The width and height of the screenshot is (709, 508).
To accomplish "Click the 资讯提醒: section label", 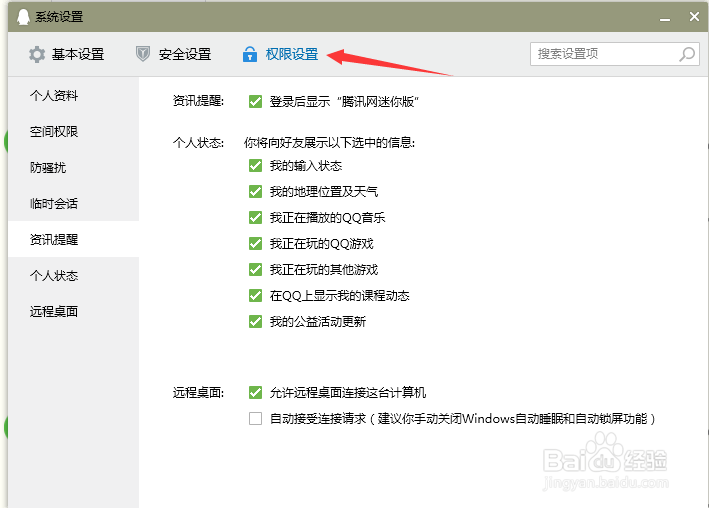I will pyautogui.click(x=198, y=101).
